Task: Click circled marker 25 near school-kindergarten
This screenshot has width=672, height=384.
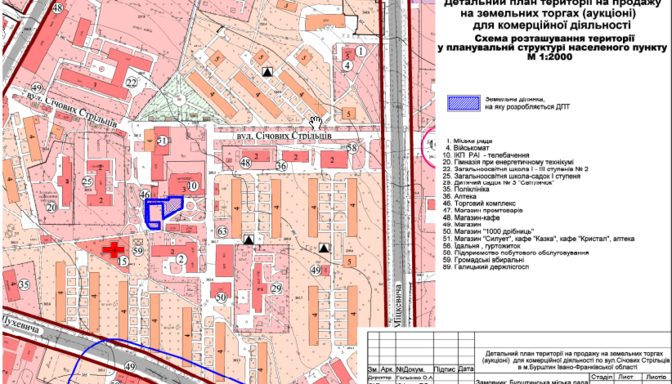Action: coord(87,181)
